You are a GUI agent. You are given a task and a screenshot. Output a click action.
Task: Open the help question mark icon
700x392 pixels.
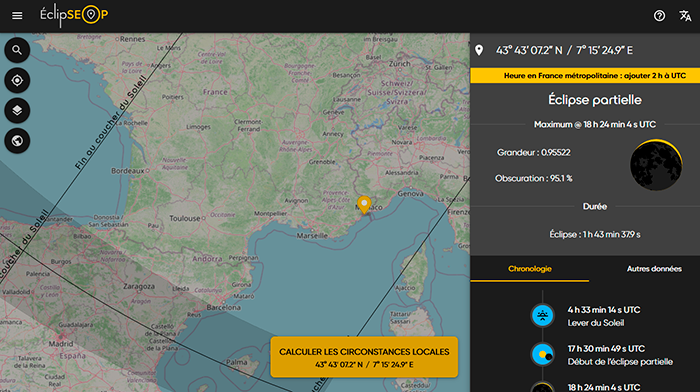[659, 16]
